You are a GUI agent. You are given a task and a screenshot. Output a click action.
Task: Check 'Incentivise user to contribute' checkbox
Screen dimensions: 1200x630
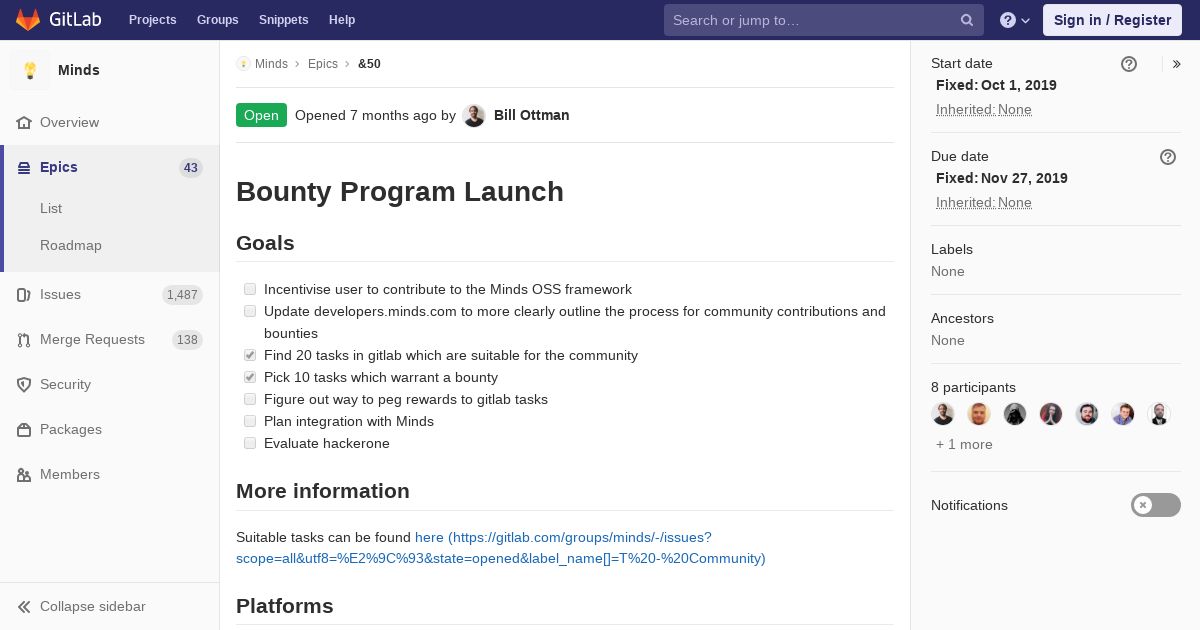coord(250,289)
